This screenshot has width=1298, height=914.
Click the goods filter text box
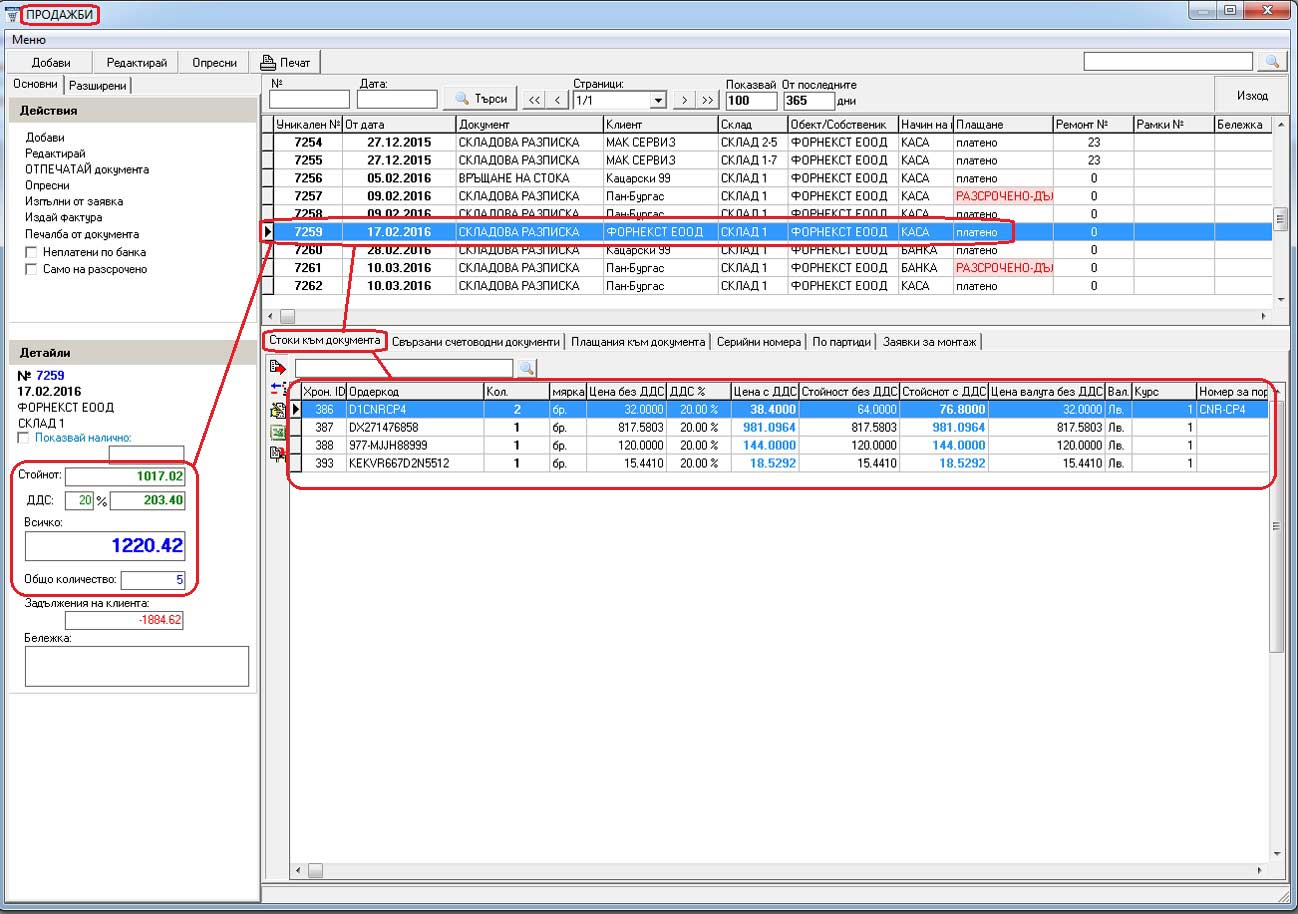tap(403, 368)
